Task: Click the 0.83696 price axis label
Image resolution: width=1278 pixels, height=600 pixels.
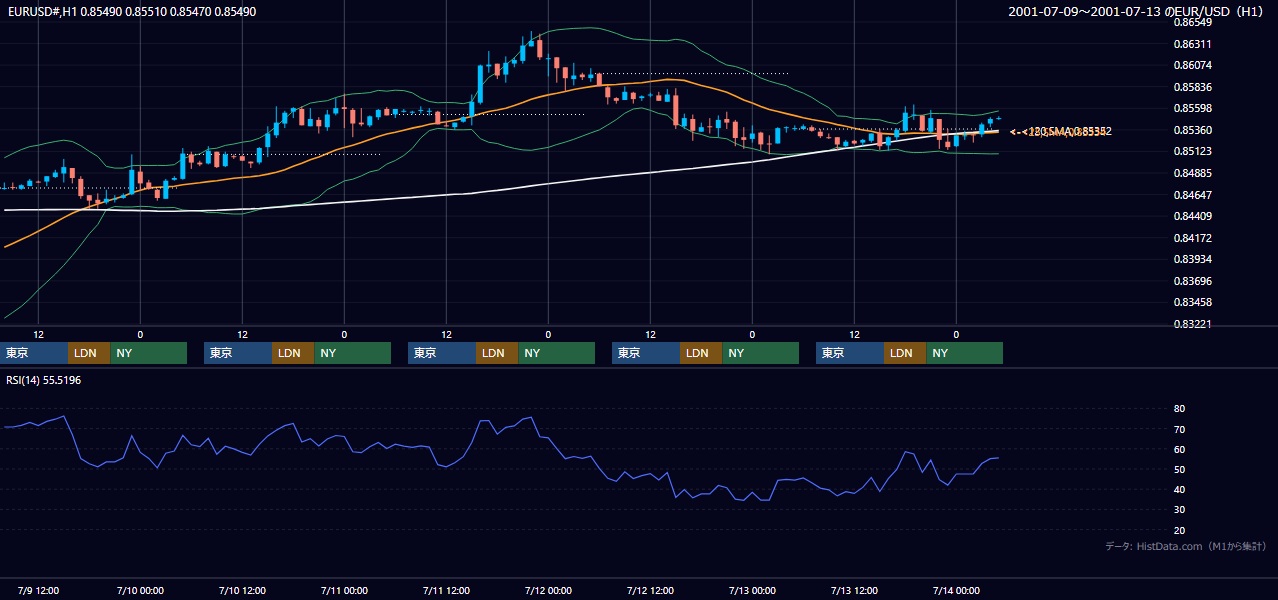Action: tap(1193, 281)
